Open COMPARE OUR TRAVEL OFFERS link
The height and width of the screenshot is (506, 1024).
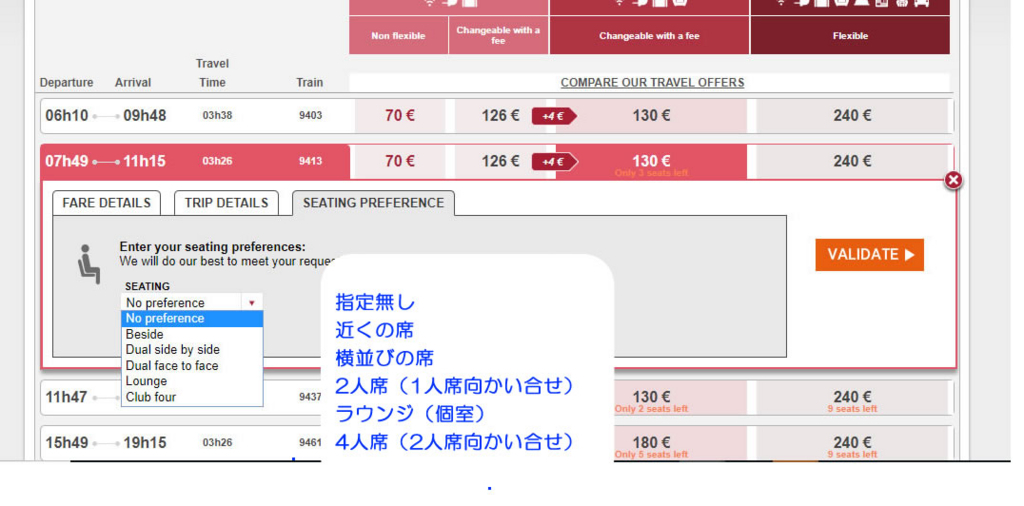pyautogui.click(x=652, y=83)
